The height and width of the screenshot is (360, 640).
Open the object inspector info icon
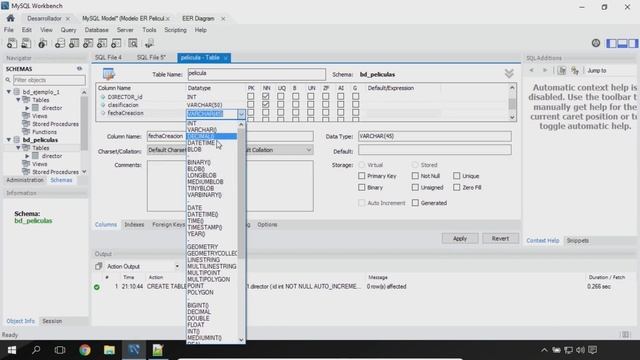click(x=42, y=43)
